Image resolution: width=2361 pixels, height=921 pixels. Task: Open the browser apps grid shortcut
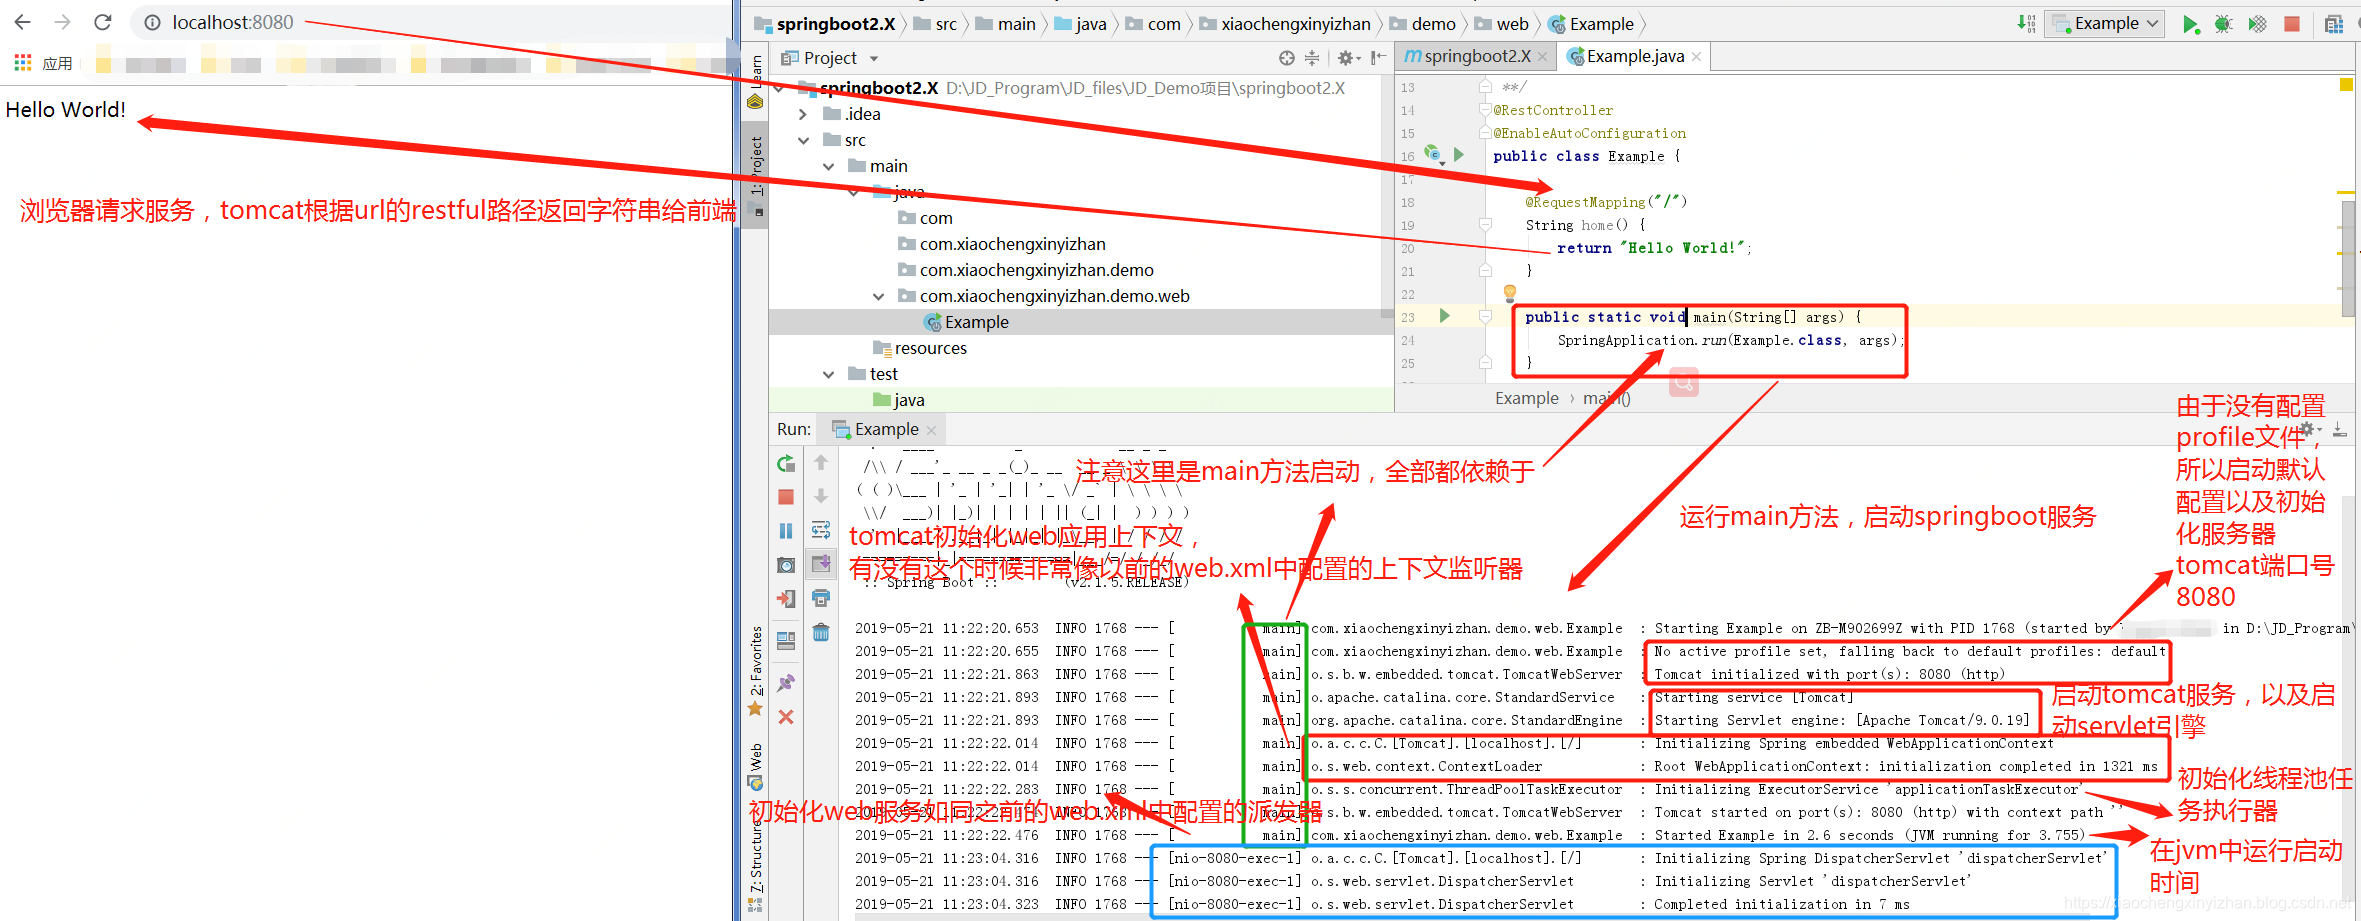[22, 63]
